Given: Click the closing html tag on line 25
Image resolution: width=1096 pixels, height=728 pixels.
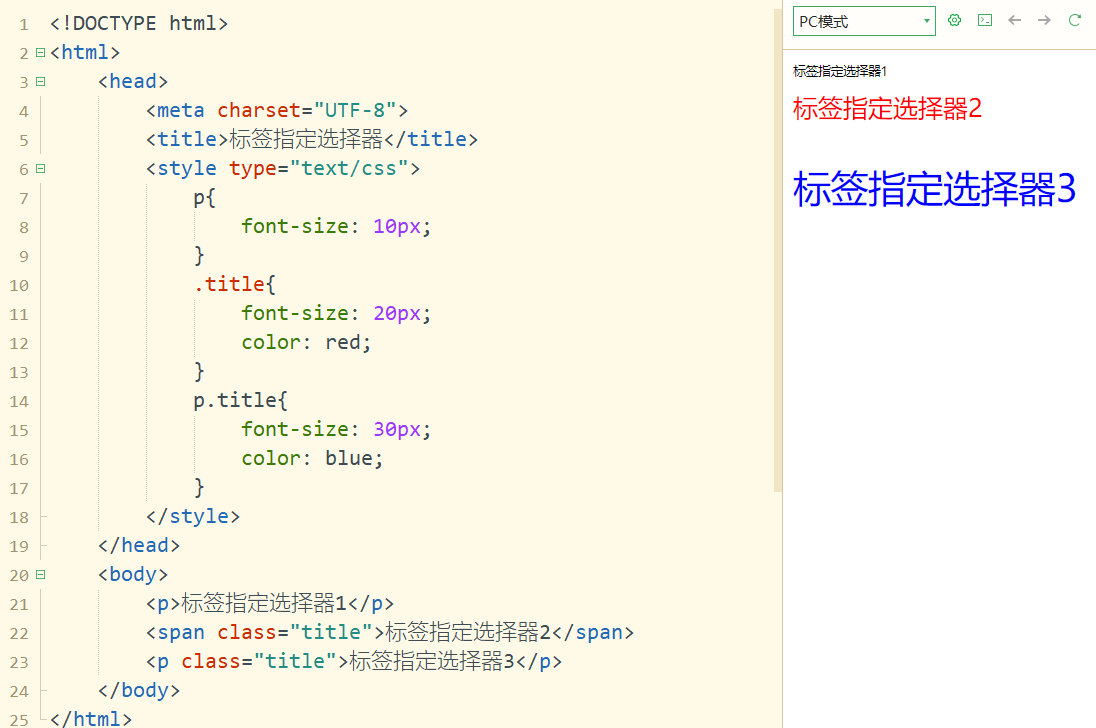Looking at the screenshot, I should click(91, 718).
